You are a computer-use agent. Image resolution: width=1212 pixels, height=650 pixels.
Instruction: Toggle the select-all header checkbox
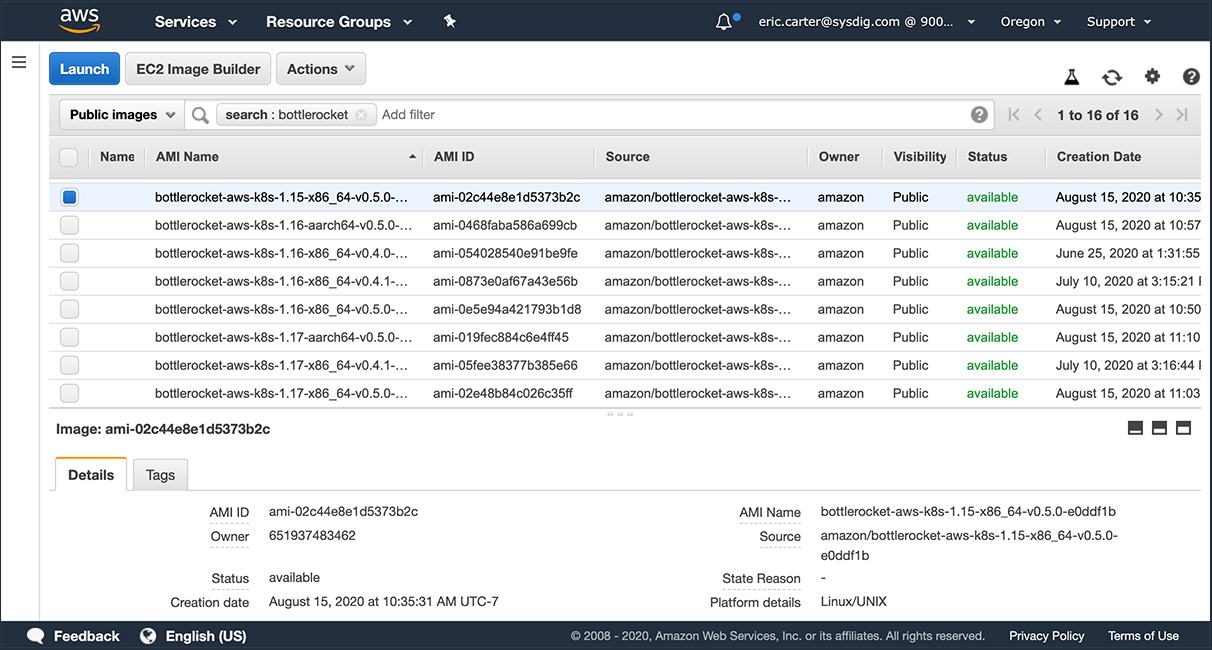(69, 157)
